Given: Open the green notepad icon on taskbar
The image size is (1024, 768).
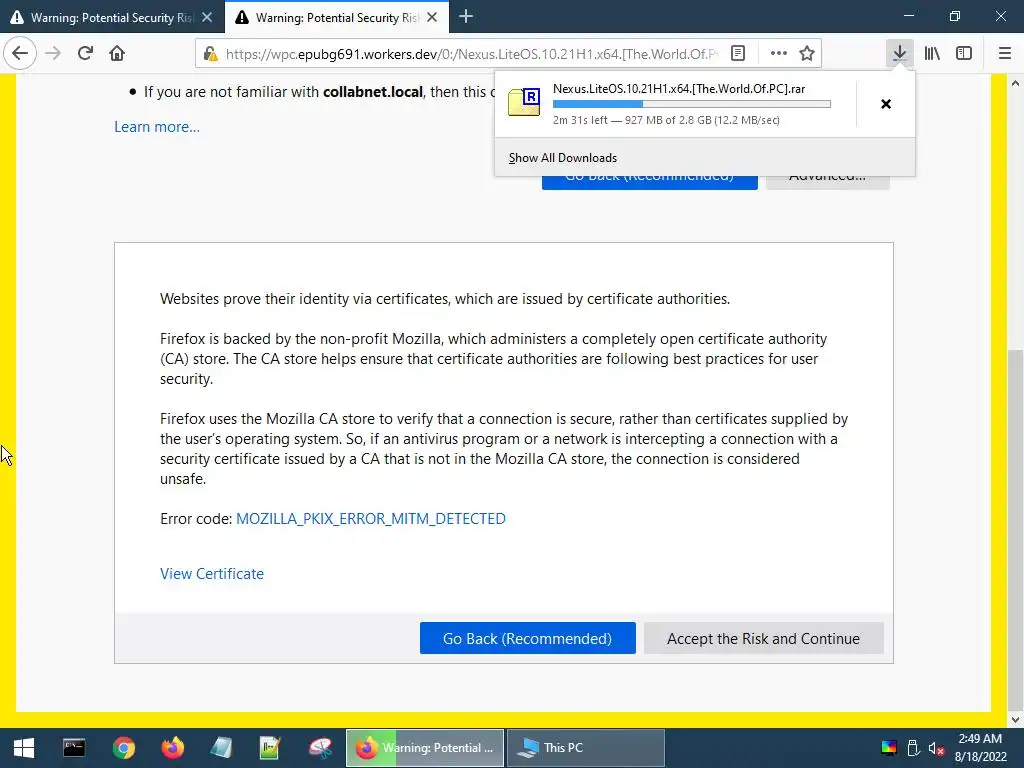Looking at the screenshot, I should click(270, 748).
